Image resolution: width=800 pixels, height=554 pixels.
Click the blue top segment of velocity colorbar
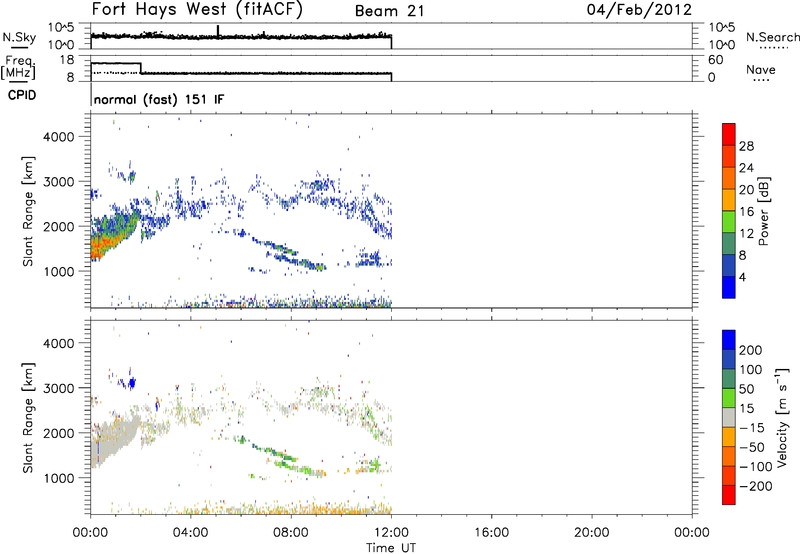point(729,340)
